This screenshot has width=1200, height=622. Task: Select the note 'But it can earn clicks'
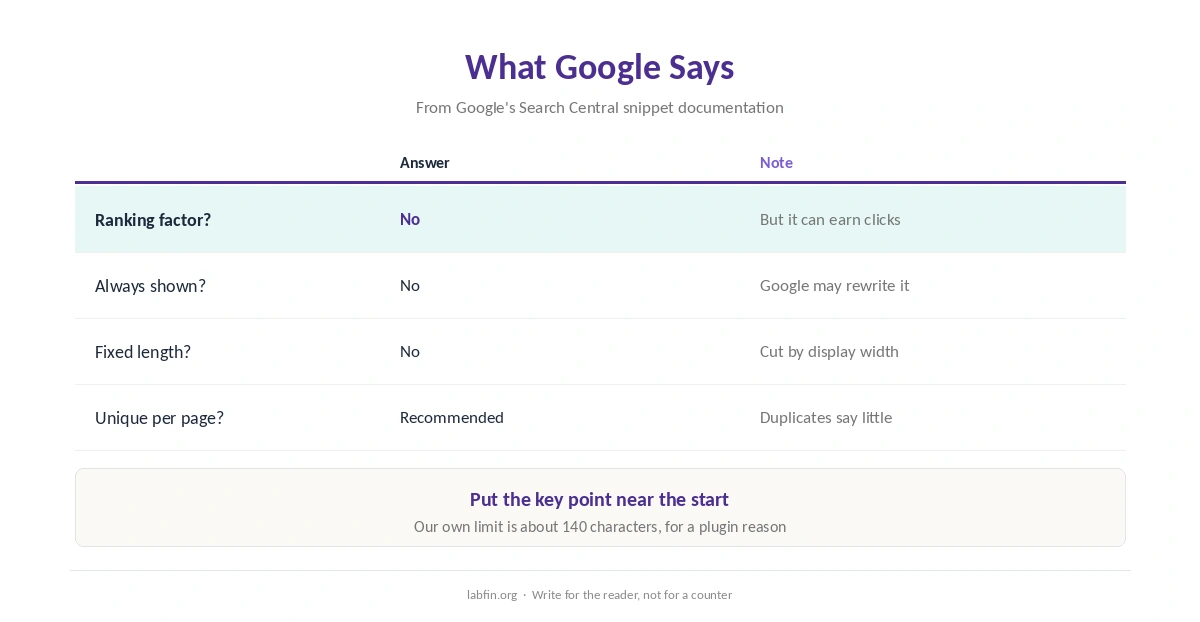click(x=830, y=219)
